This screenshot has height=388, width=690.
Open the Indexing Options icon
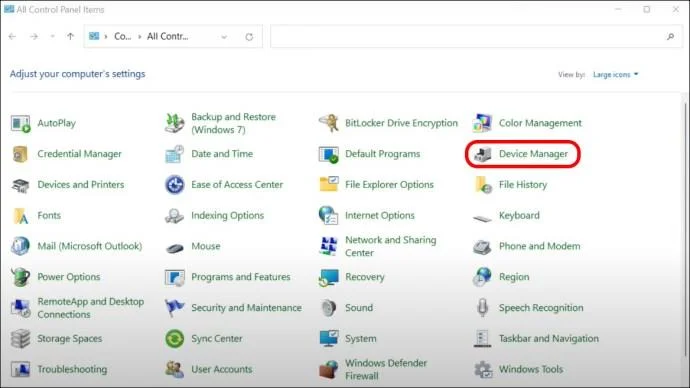click(x=175, y=216)
